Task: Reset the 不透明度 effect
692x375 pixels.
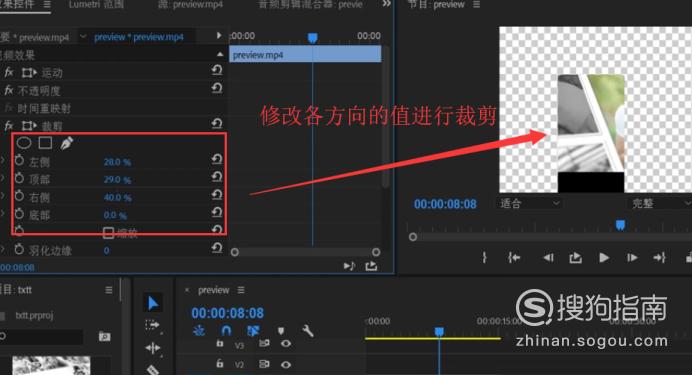Action: (x=217, y=88)
